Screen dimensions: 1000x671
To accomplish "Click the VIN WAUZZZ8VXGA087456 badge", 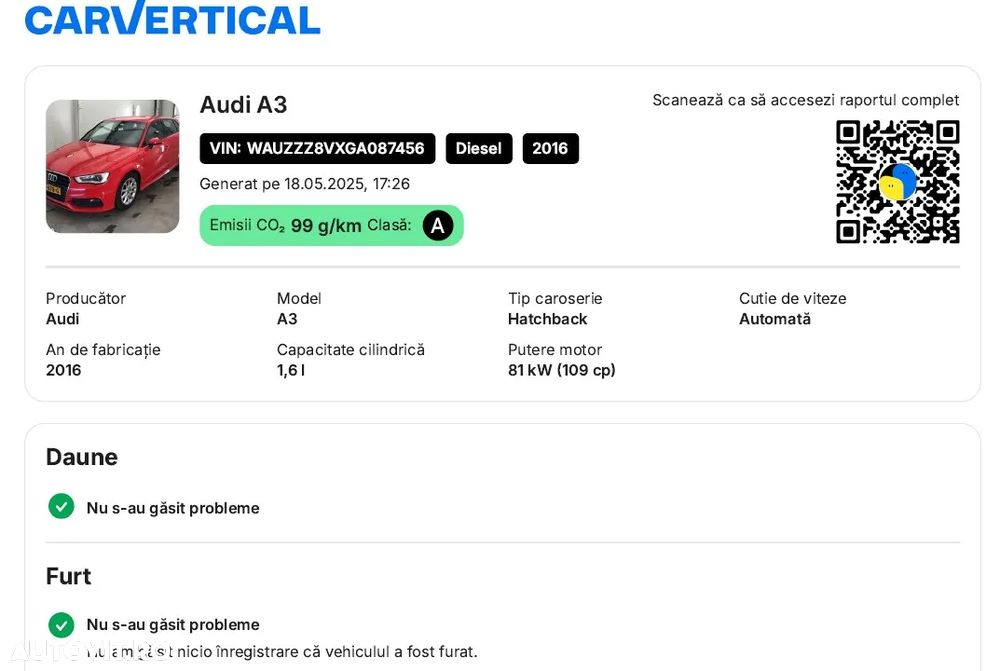I will pyautogui.click(x=317, y=149).
